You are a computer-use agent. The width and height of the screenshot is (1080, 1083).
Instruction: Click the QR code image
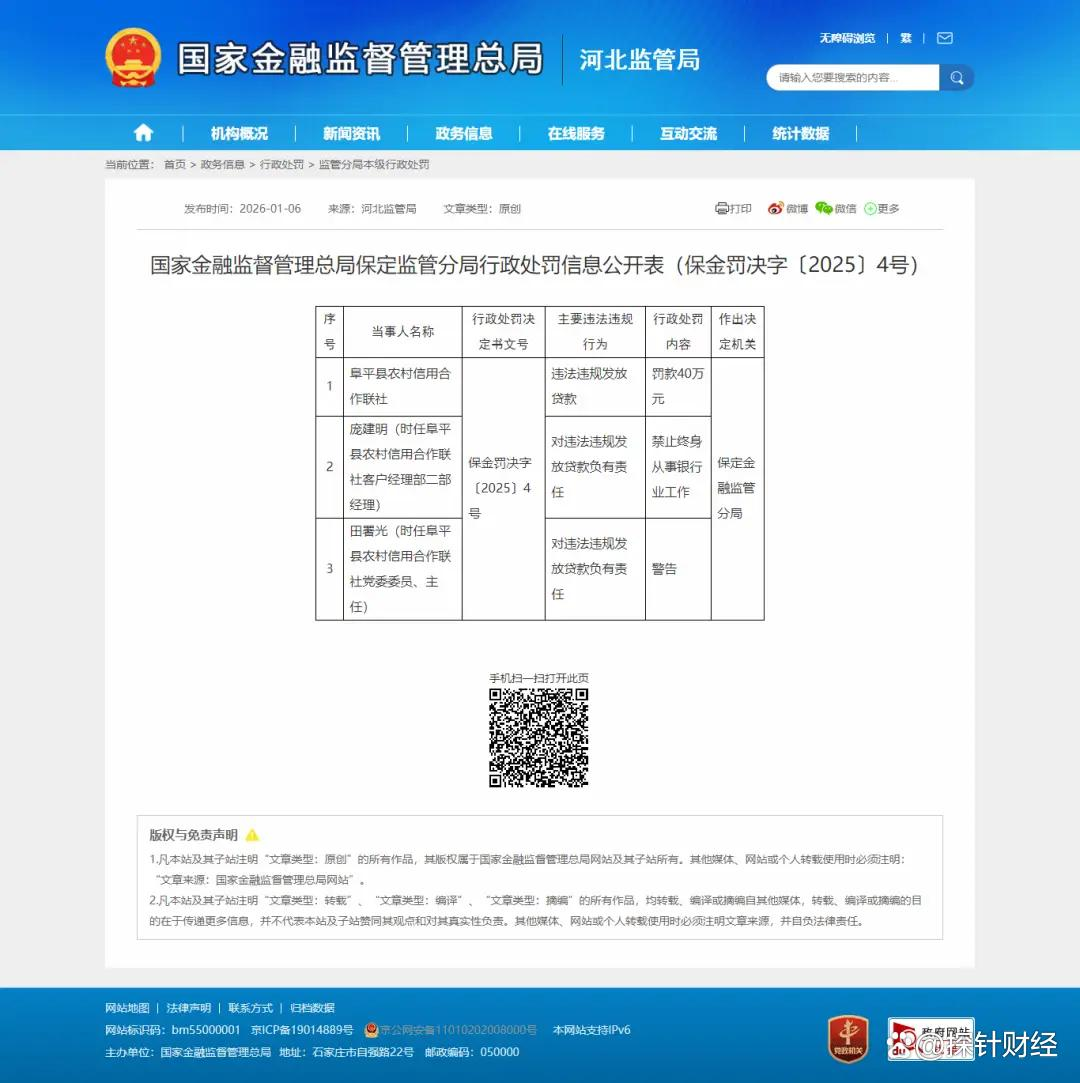(x=538, y=738)
